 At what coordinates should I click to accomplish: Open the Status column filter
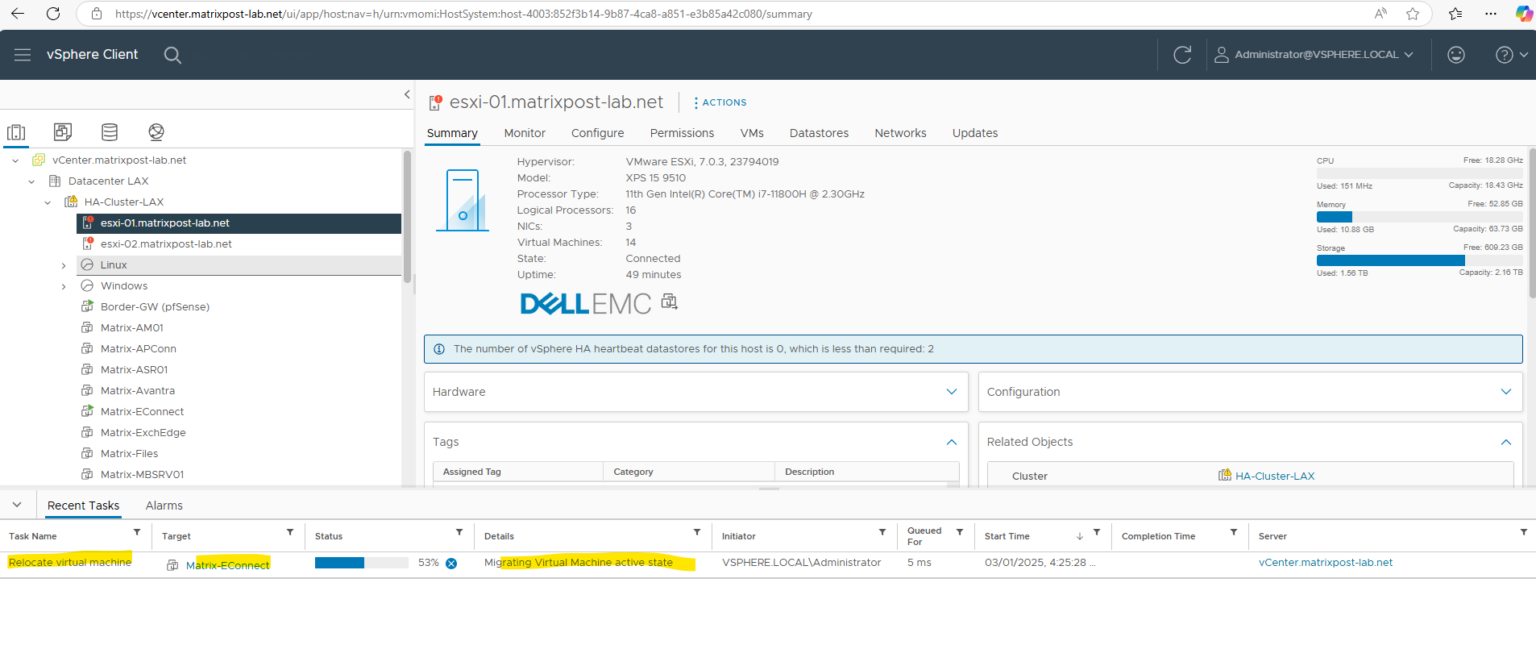coord(459,535)
